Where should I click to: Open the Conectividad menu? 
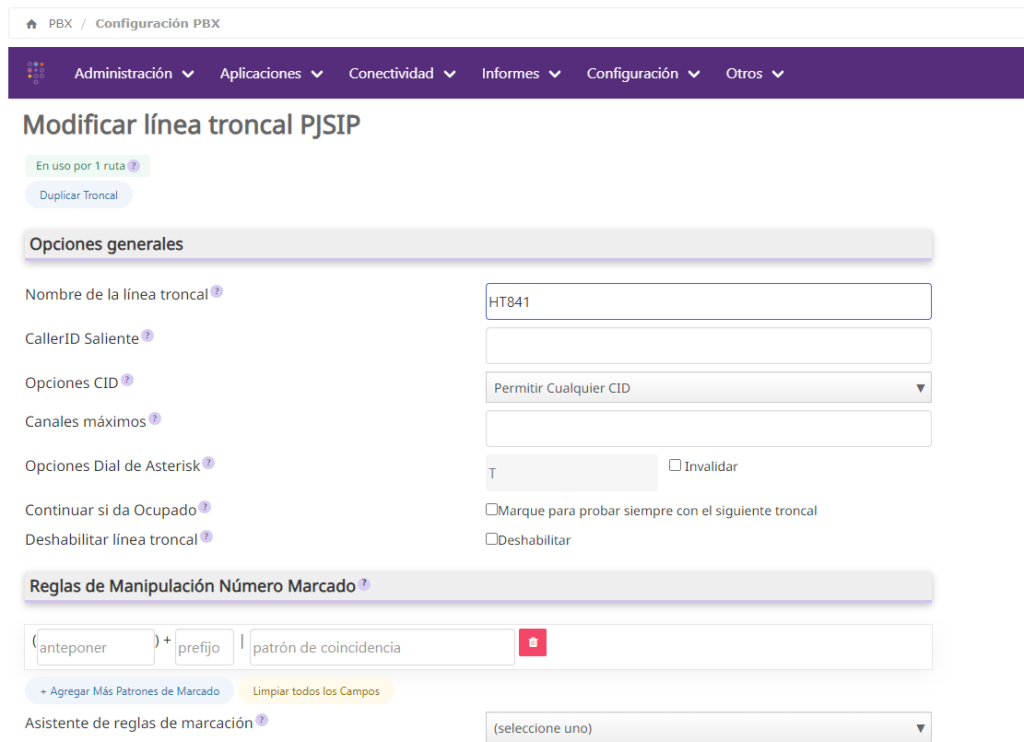[402, 73]
